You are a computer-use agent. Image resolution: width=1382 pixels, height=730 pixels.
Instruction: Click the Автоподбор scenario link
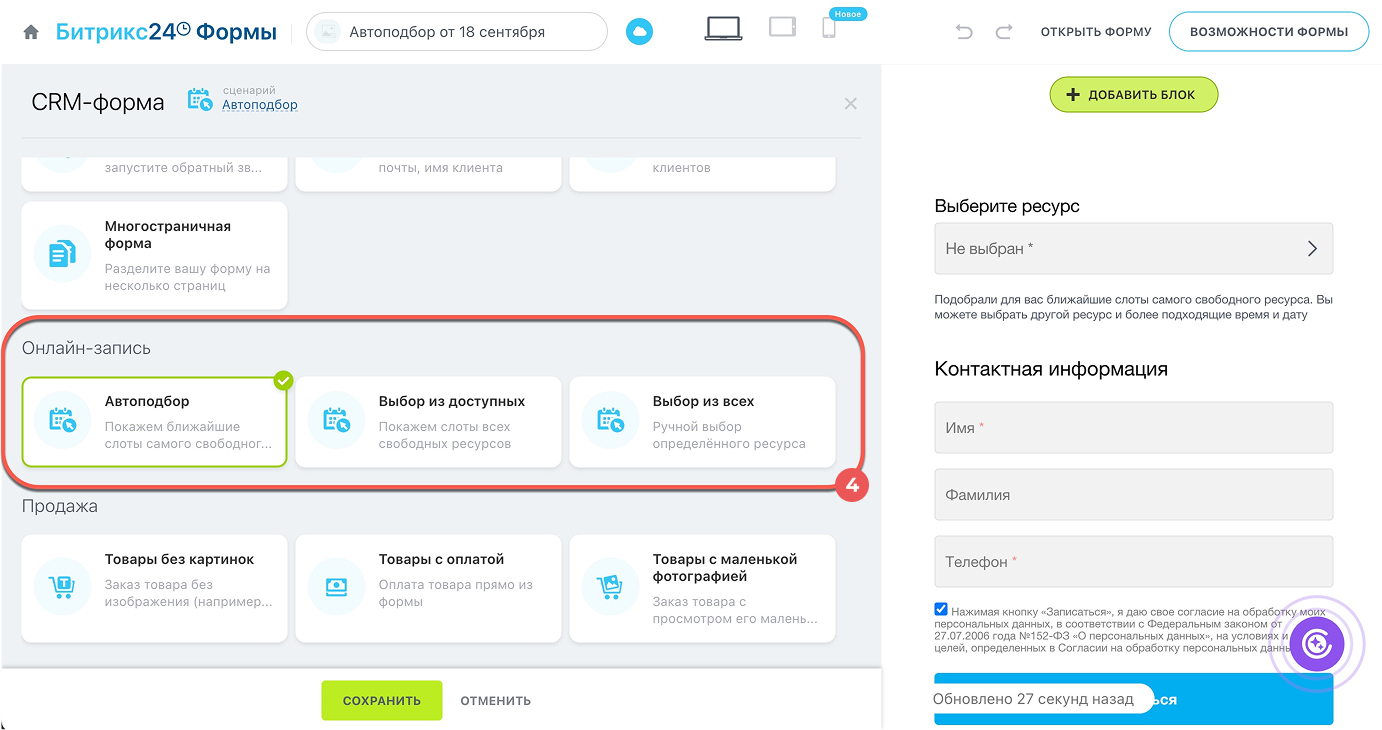click(259, 105)
